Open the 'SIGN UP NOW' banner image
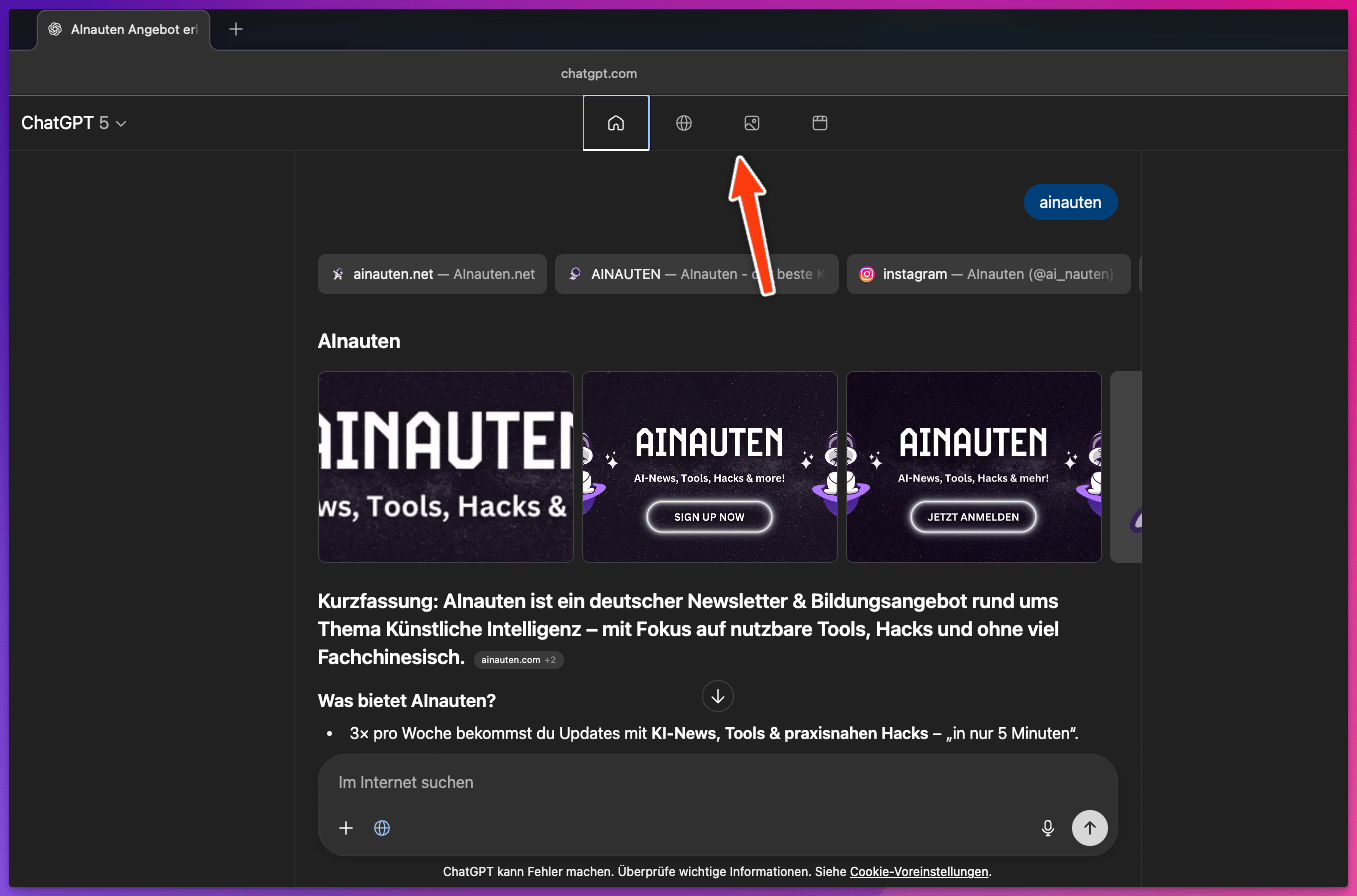Viewport: 1357px width, 896px height. pyautogui.click(x=710, y=467)
